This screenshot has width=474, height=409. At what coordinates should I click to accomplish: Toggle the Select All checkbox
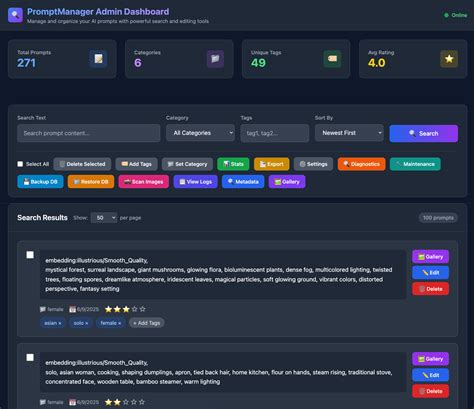(x=20, y=164)
